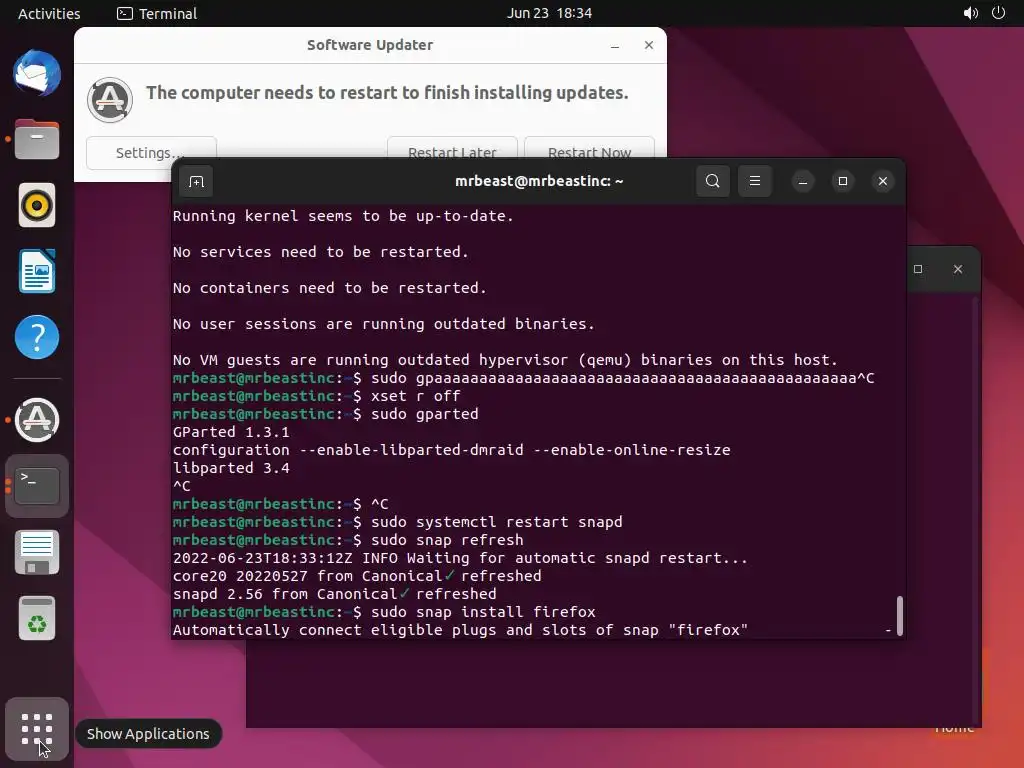Click the 'sudo snap refresh' command line
Screen dimensions: 1024x768
[x=348, y=540]
